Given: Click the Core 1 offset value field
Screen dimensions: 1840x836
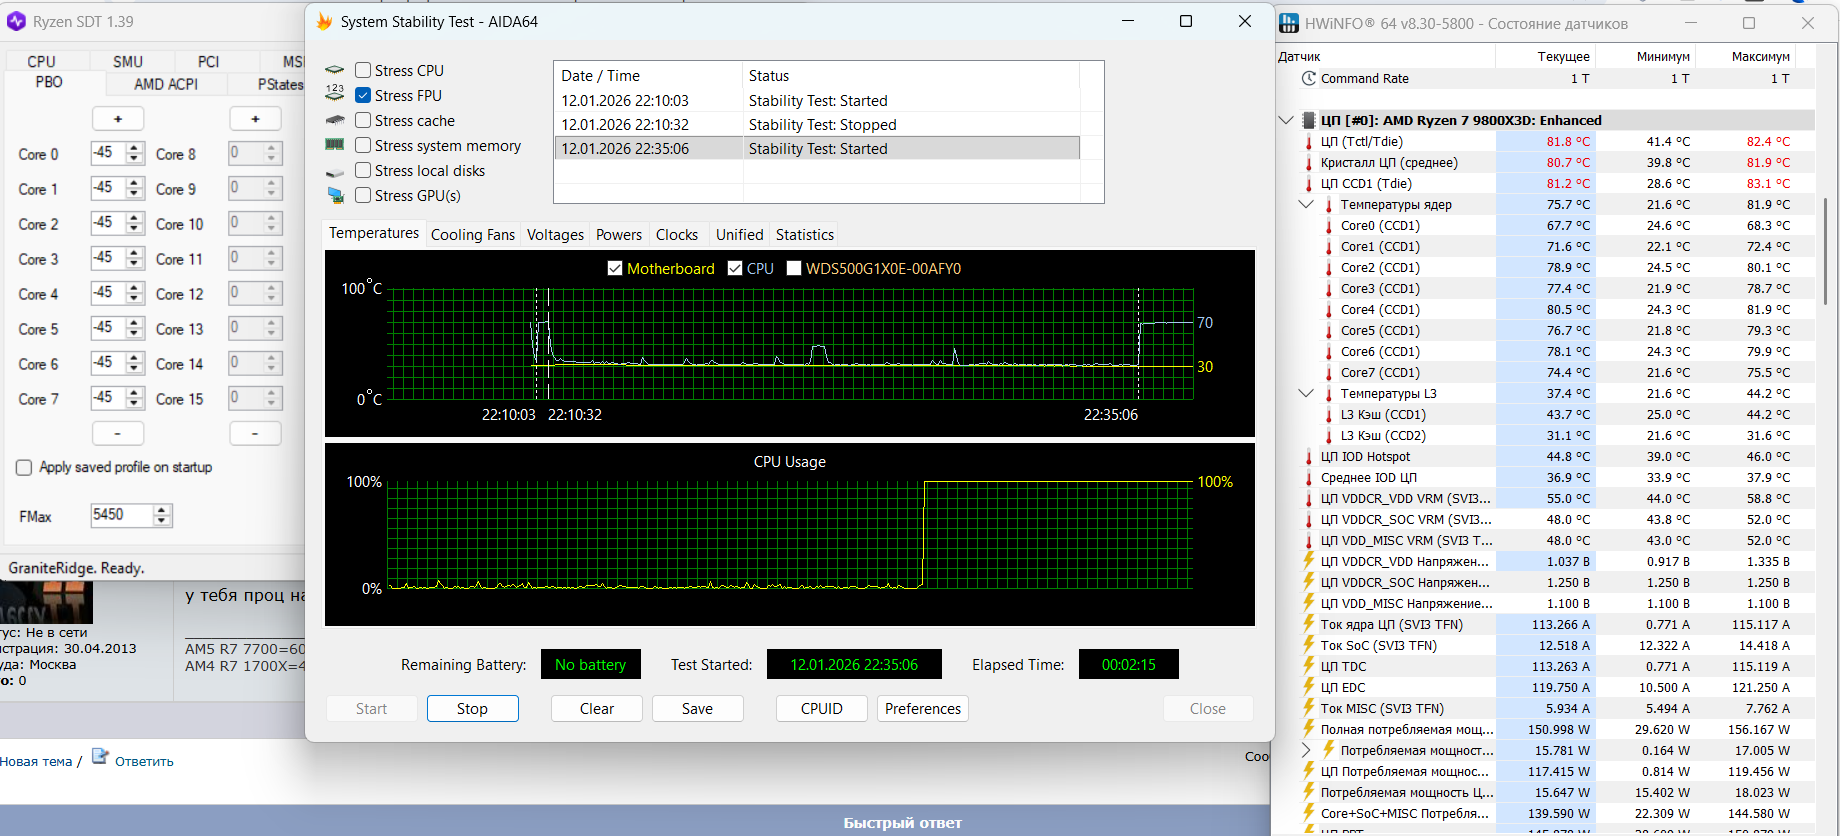Looking at the screenshot, I should tap(108, 188).
